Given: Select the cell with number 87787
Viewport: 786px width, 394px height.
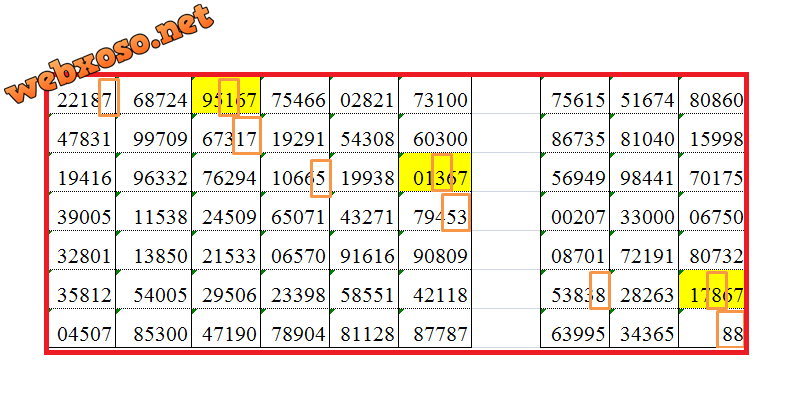Looking at the screenshot, I should [x=435, y=328].
